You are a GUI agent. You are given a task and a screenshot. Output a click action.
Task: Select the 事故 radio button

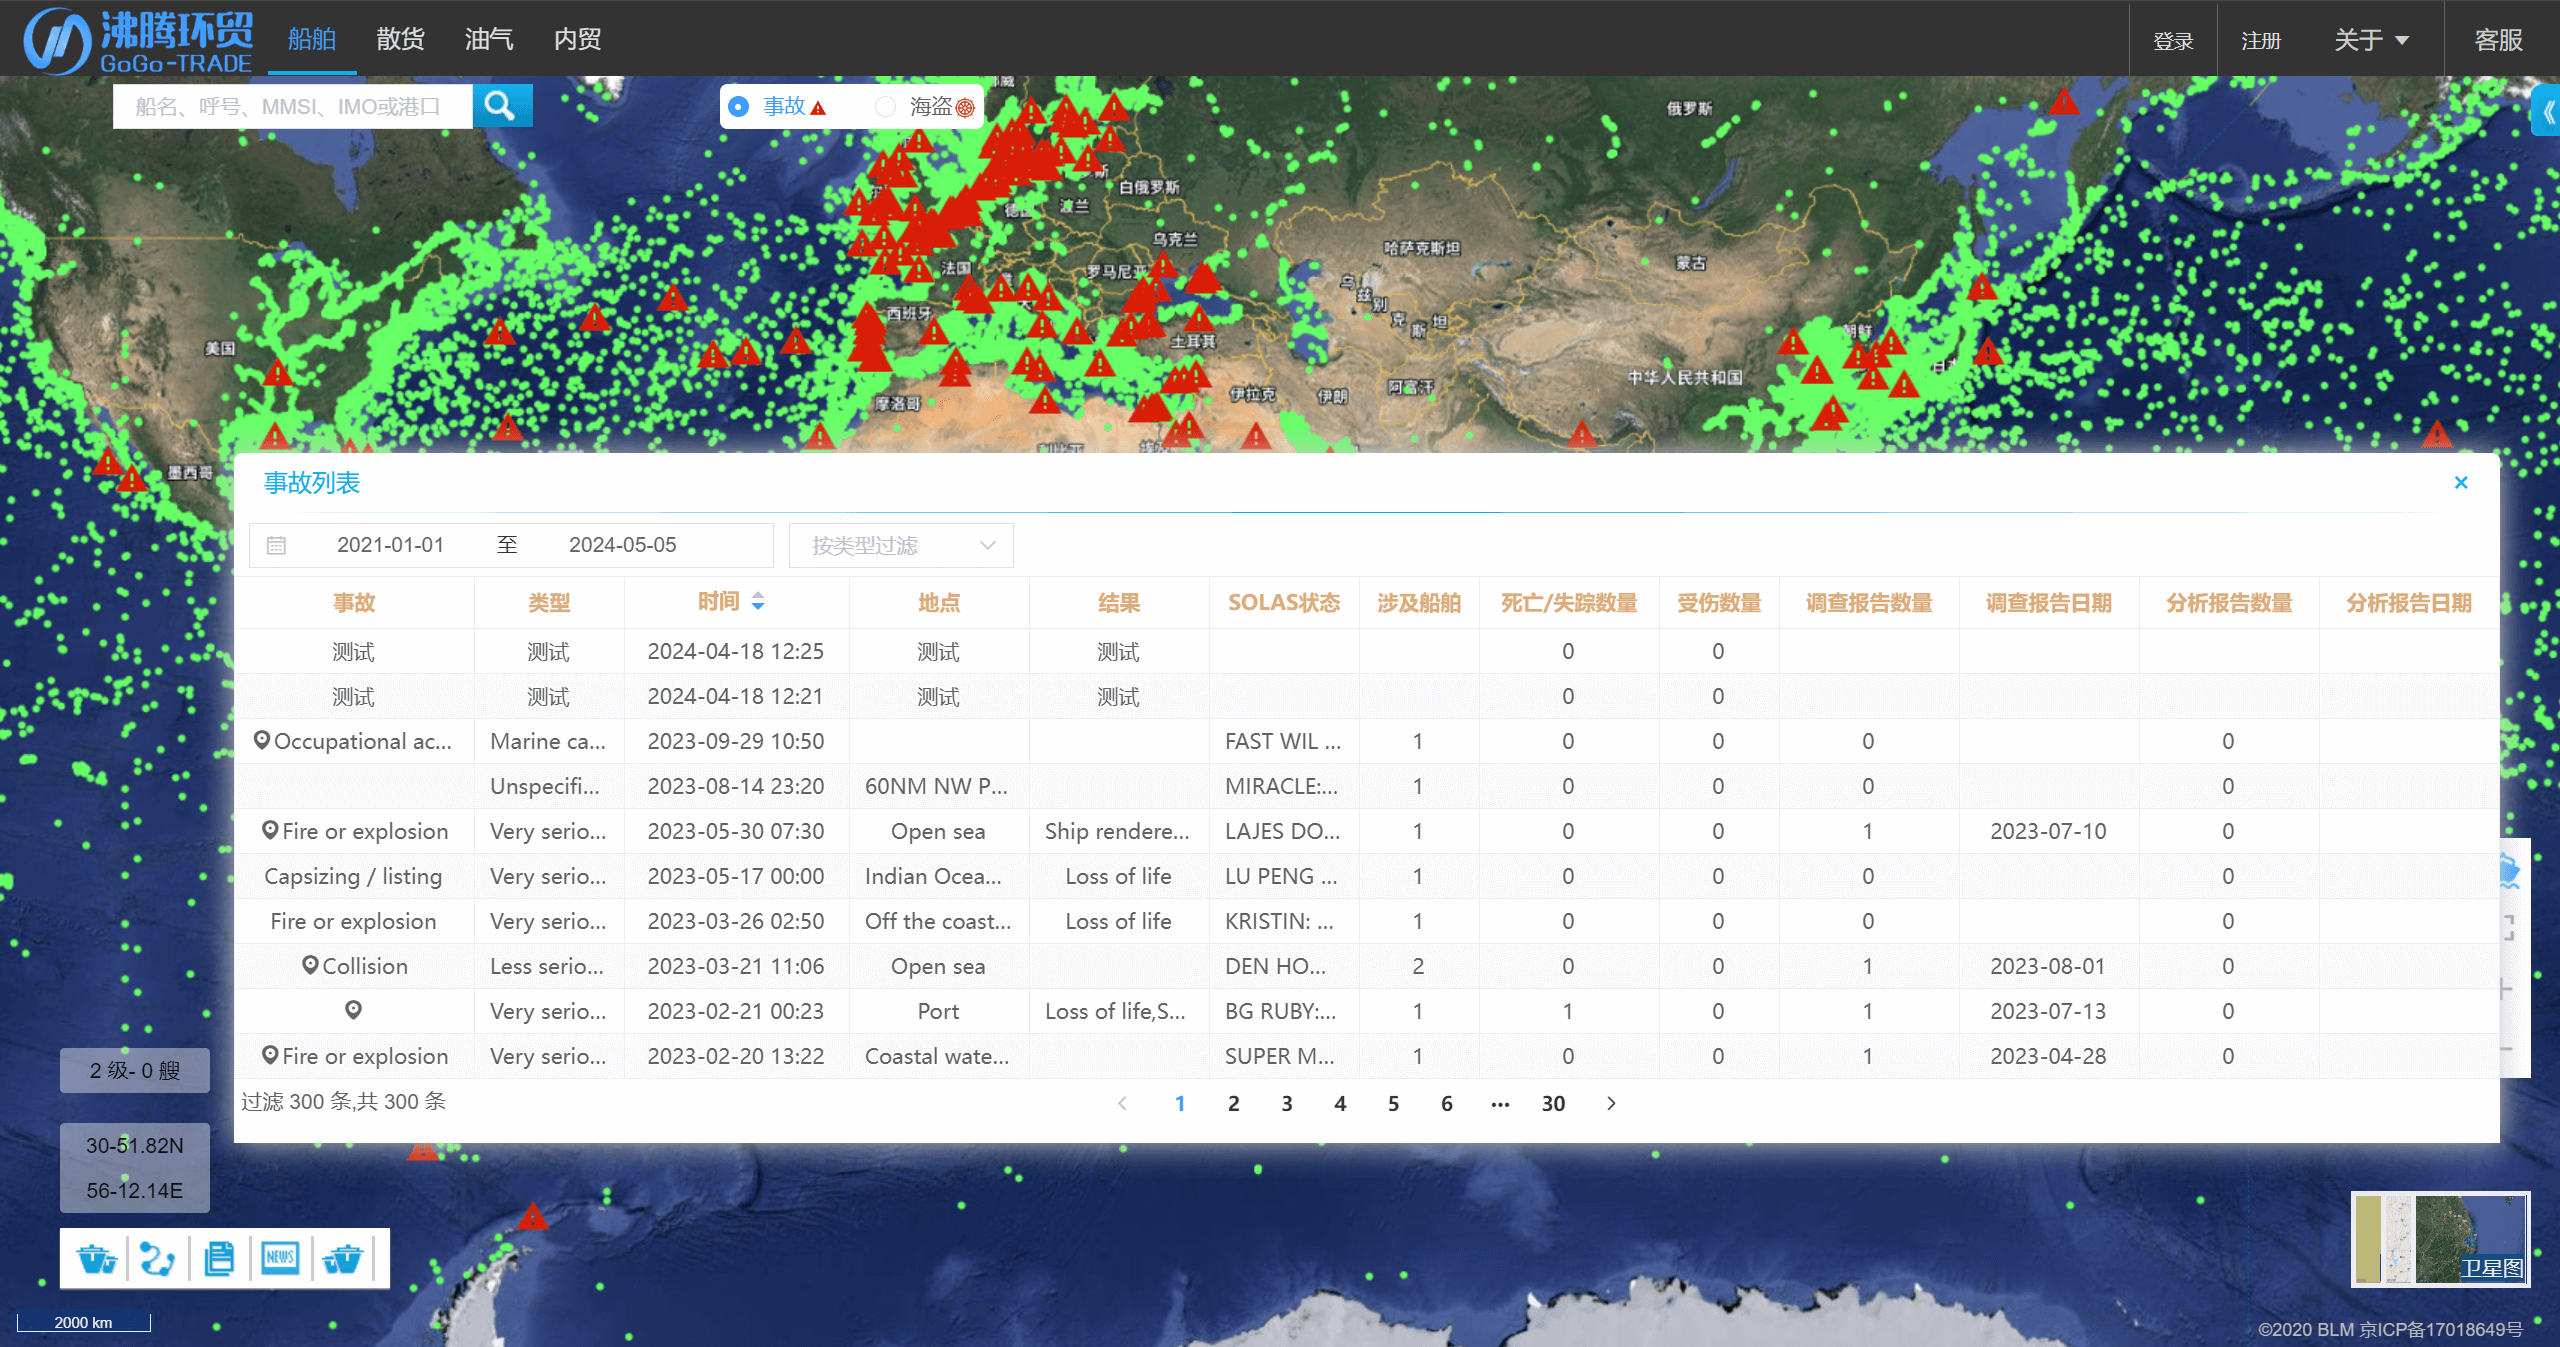click(x=738, y=106)
